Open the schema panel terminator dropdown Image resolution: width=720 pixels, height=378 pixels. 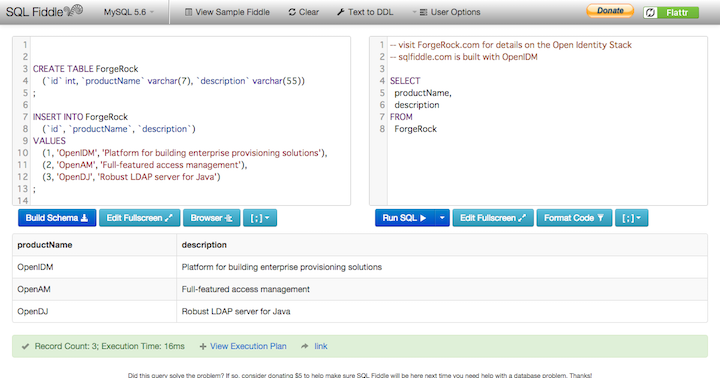(260, 218)
